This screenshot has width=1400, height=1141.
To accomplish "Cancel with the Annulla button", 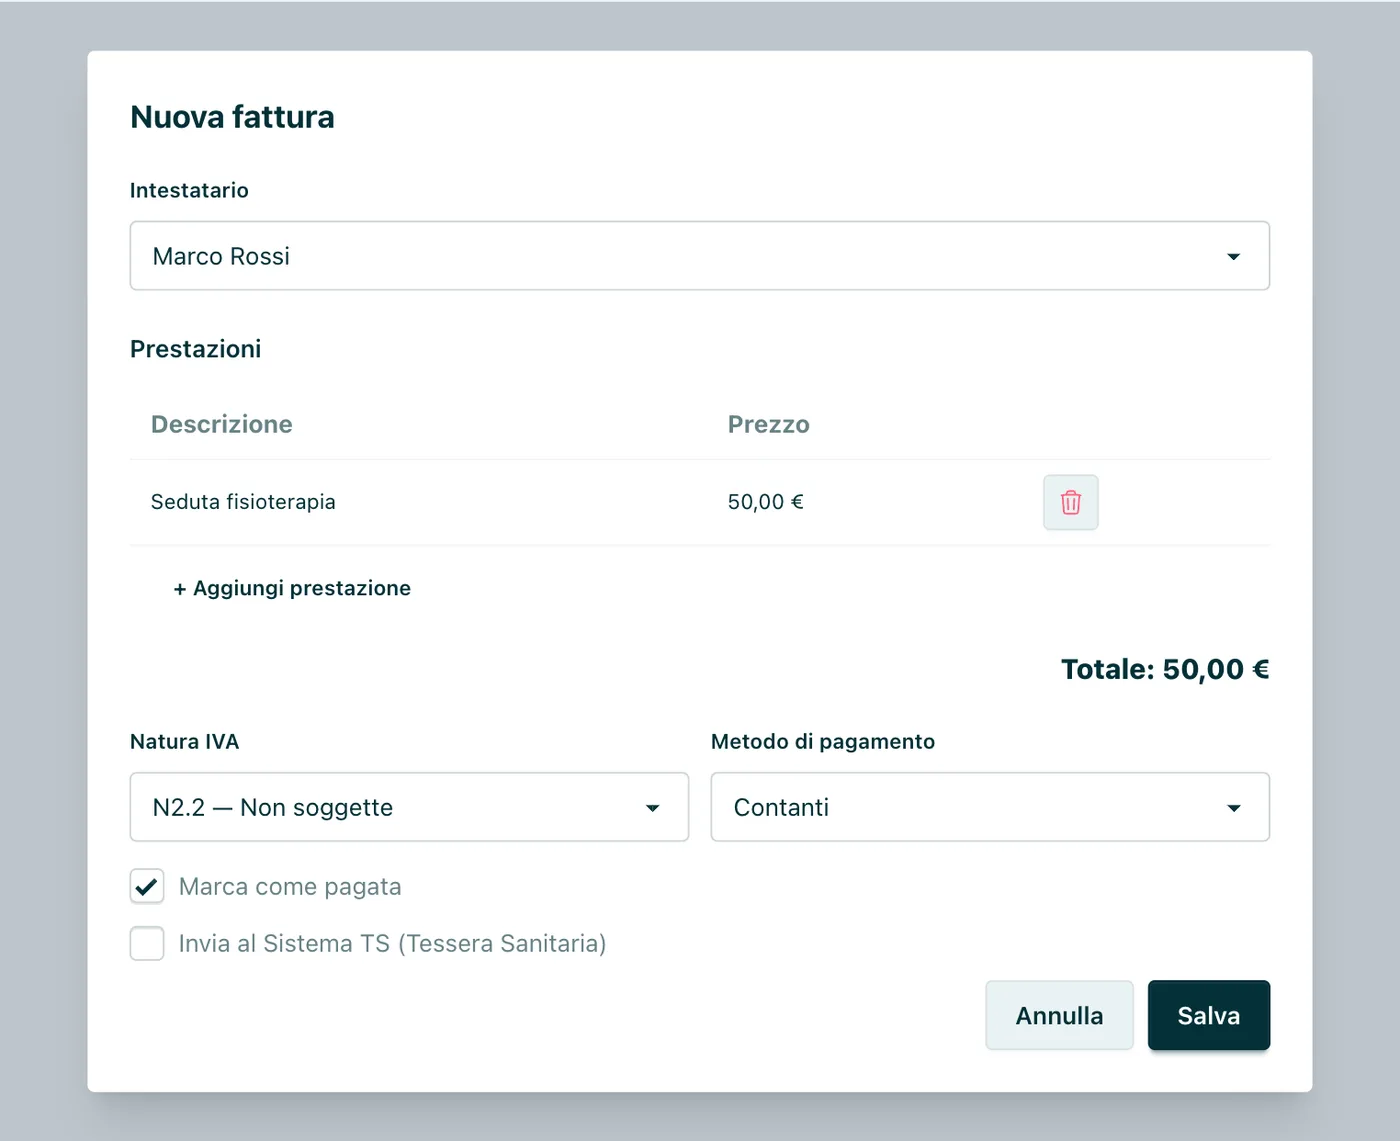I will (x=1059, y=1015).
